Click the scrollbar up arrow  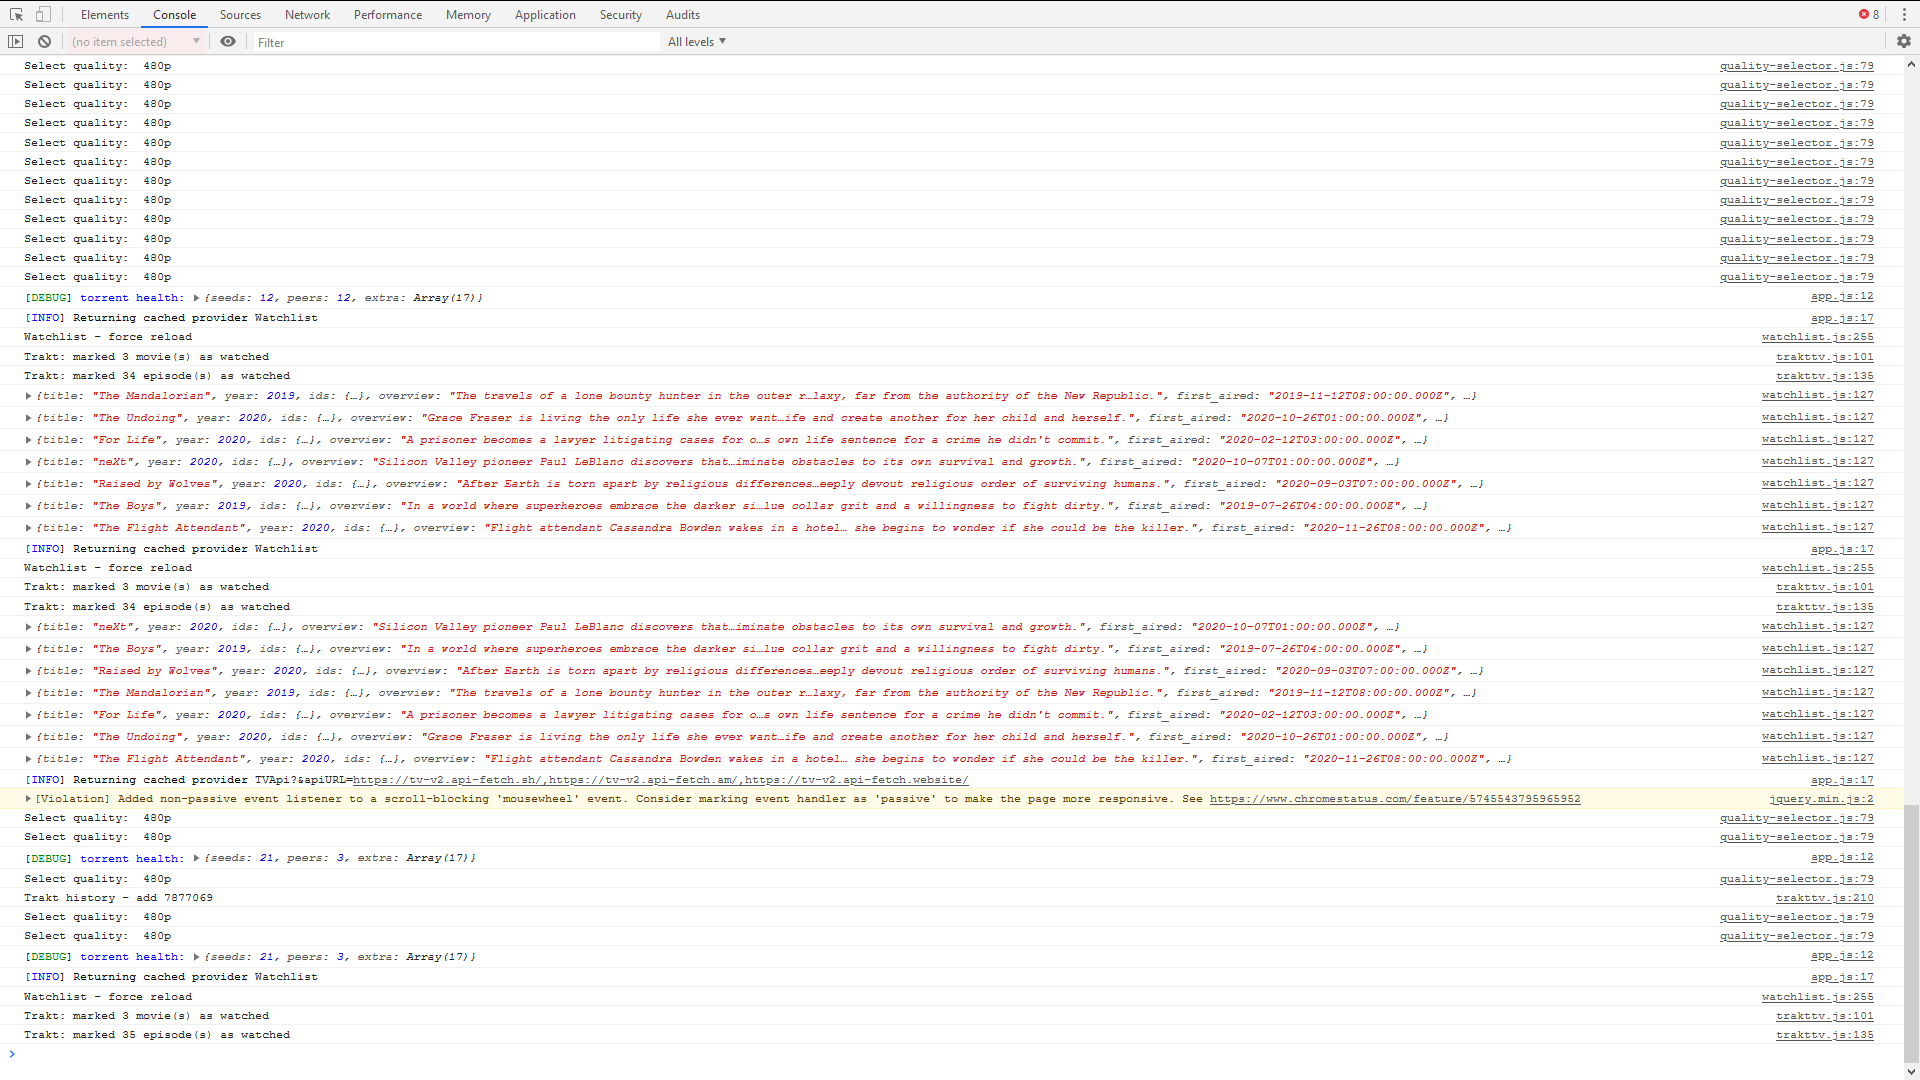coord(1911,64)
